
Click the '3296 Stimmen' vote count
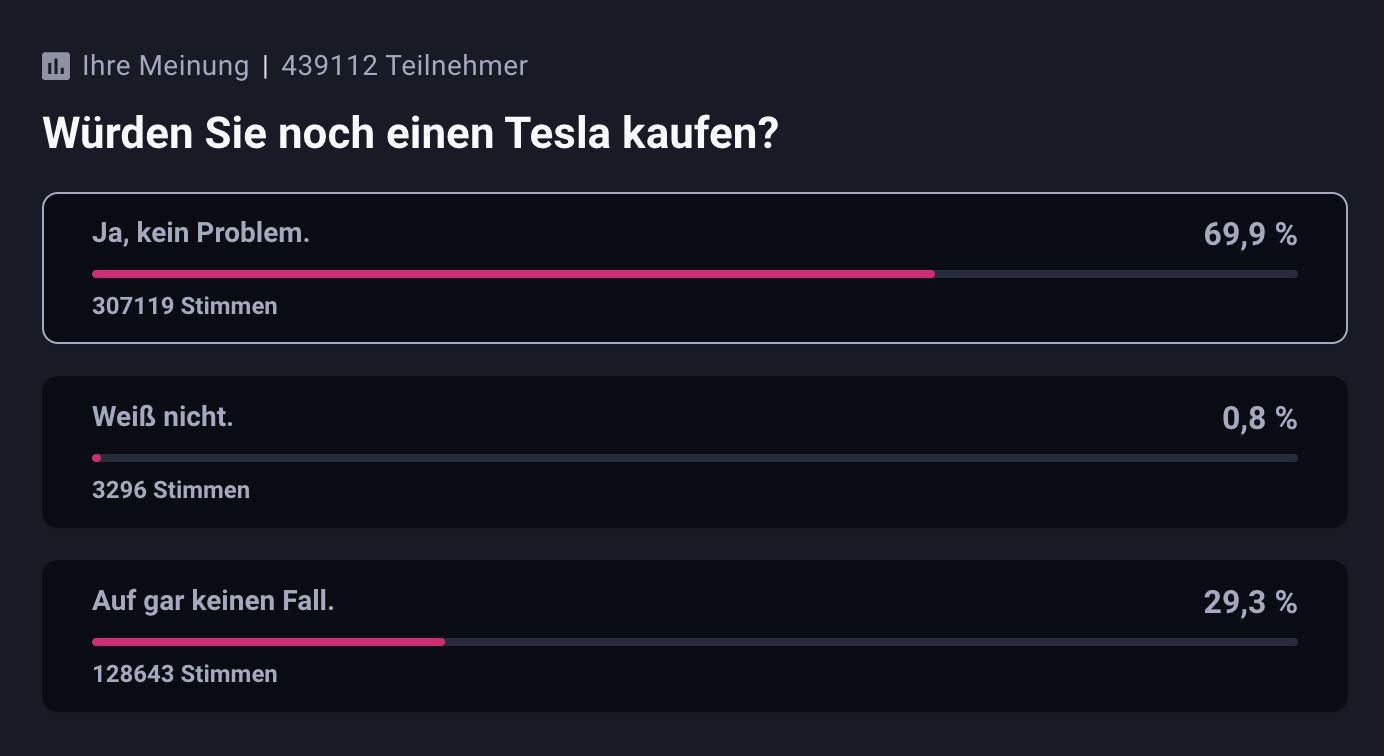[171, 490]
